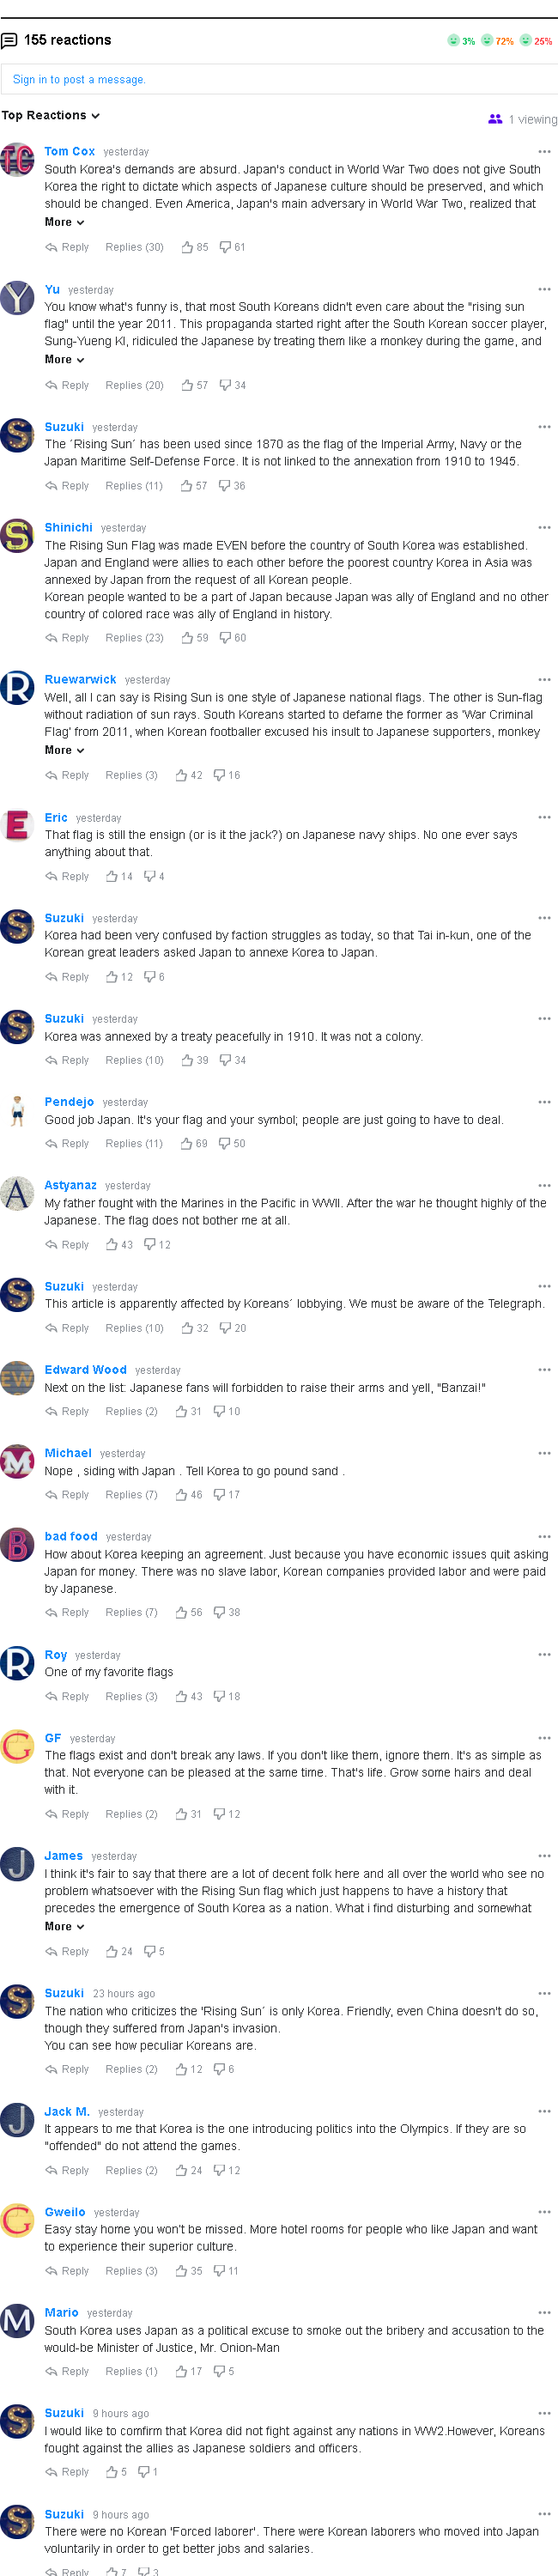Open Edward Wood's profile name link
The height and width of the screenshot is (2576, 558).
click(x=85, y=1370)
